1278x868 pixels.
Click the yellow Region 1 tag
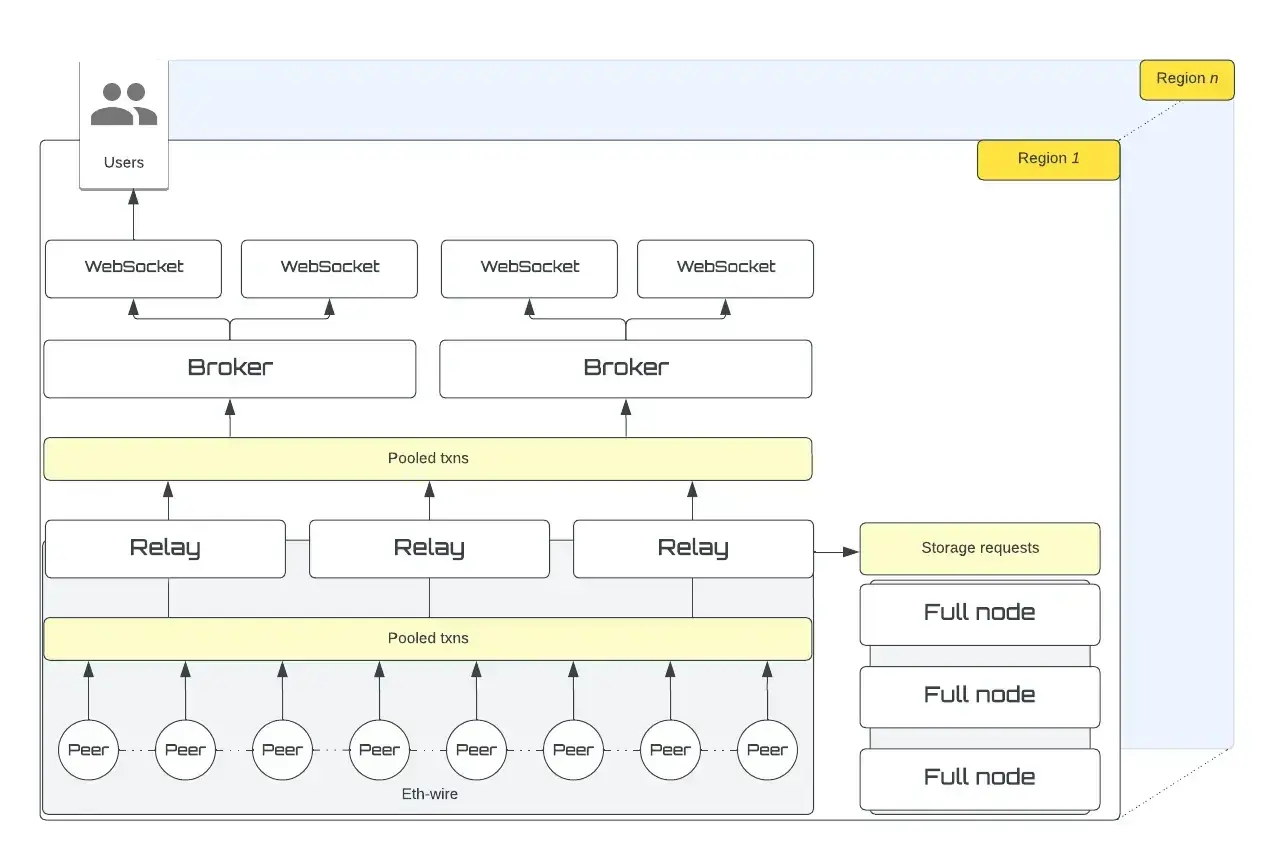1048,159
